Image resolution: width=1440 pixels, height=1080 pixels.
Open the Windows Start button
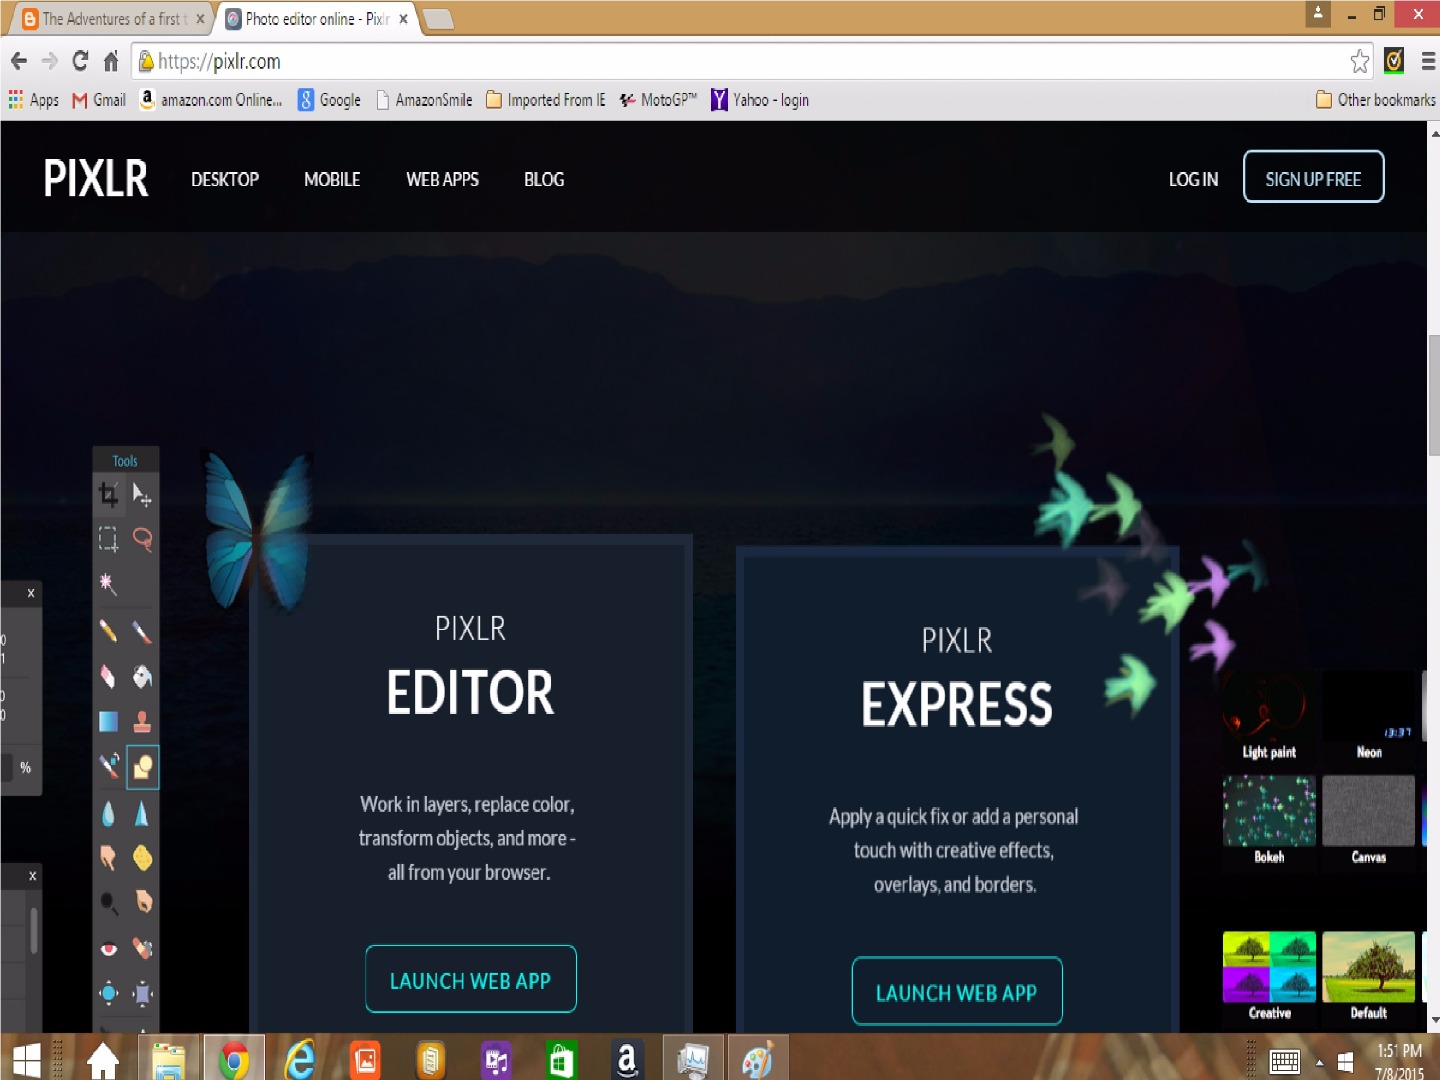tap(27, 1060)
